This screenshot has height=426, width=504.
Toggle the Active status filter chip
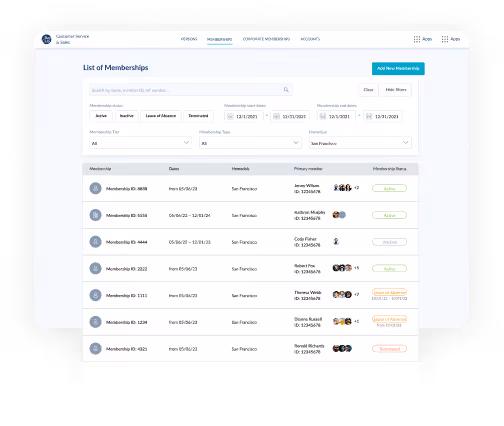(101, 116)
